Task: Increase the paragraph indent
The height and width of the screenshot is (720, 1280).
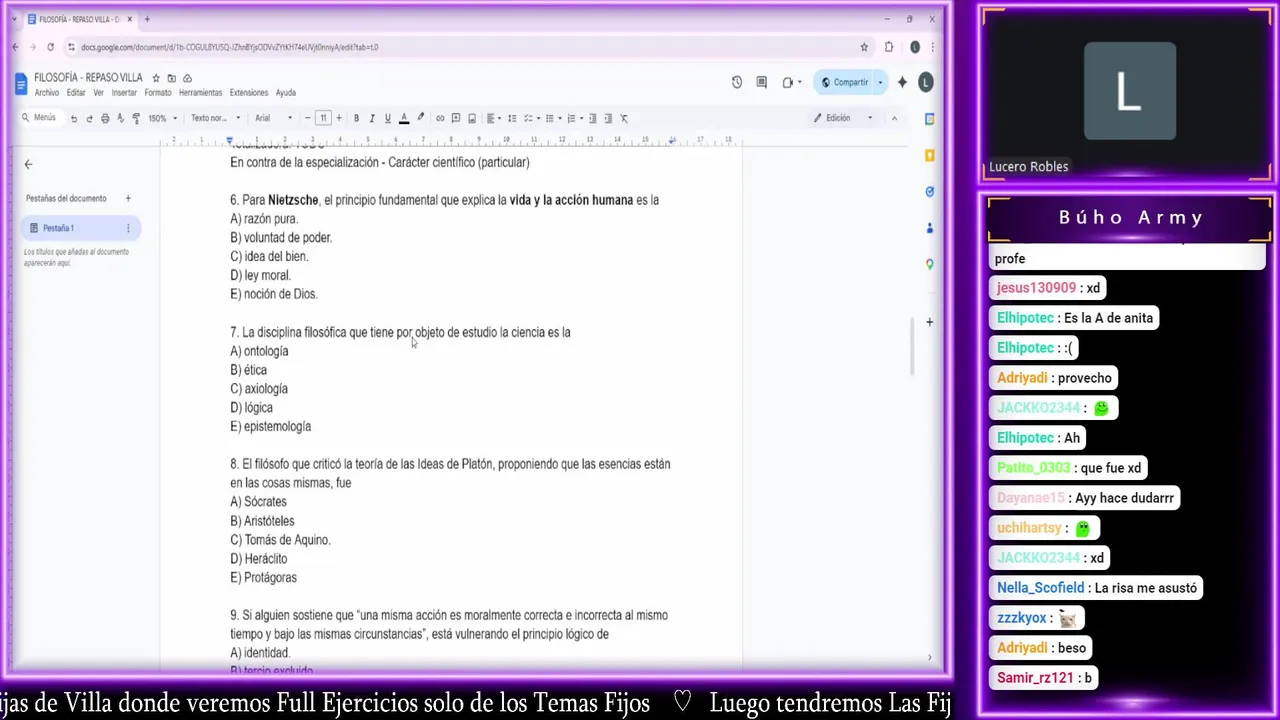Action: (x=608, y=118)
